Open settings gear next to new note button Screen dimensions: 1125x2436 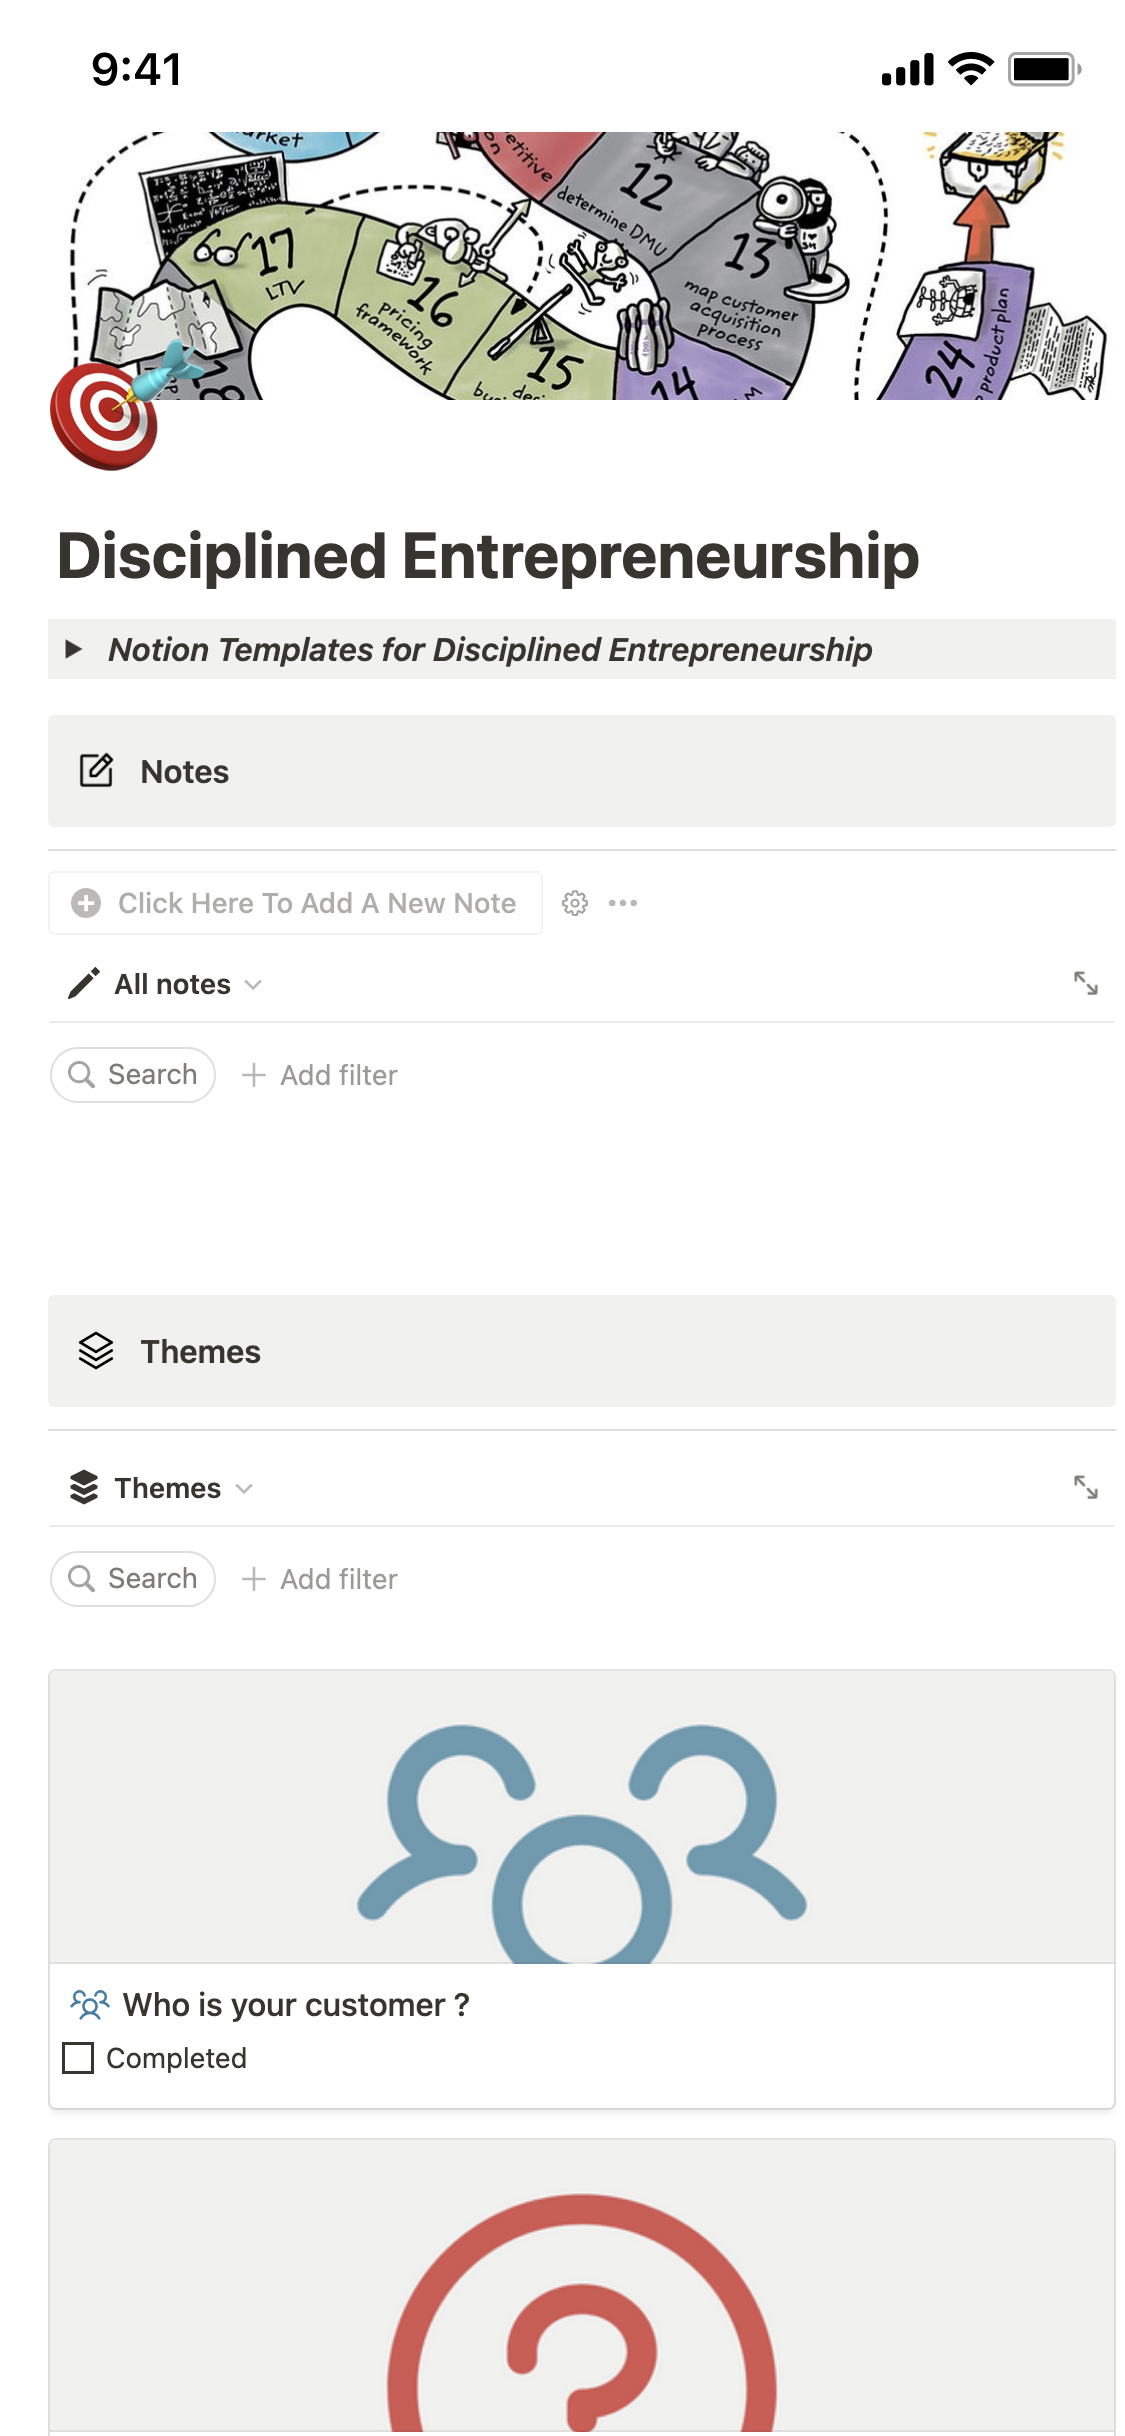[574, 903]
